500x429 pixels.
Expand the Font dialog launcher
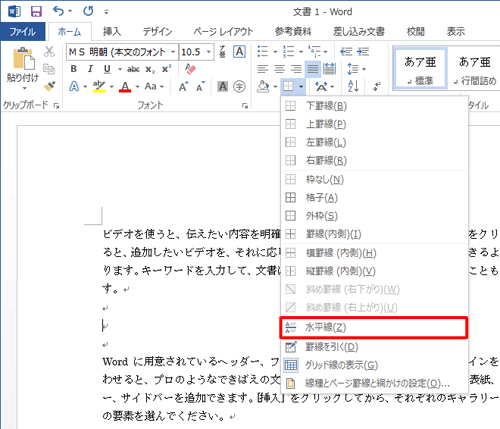coord(245,106)
